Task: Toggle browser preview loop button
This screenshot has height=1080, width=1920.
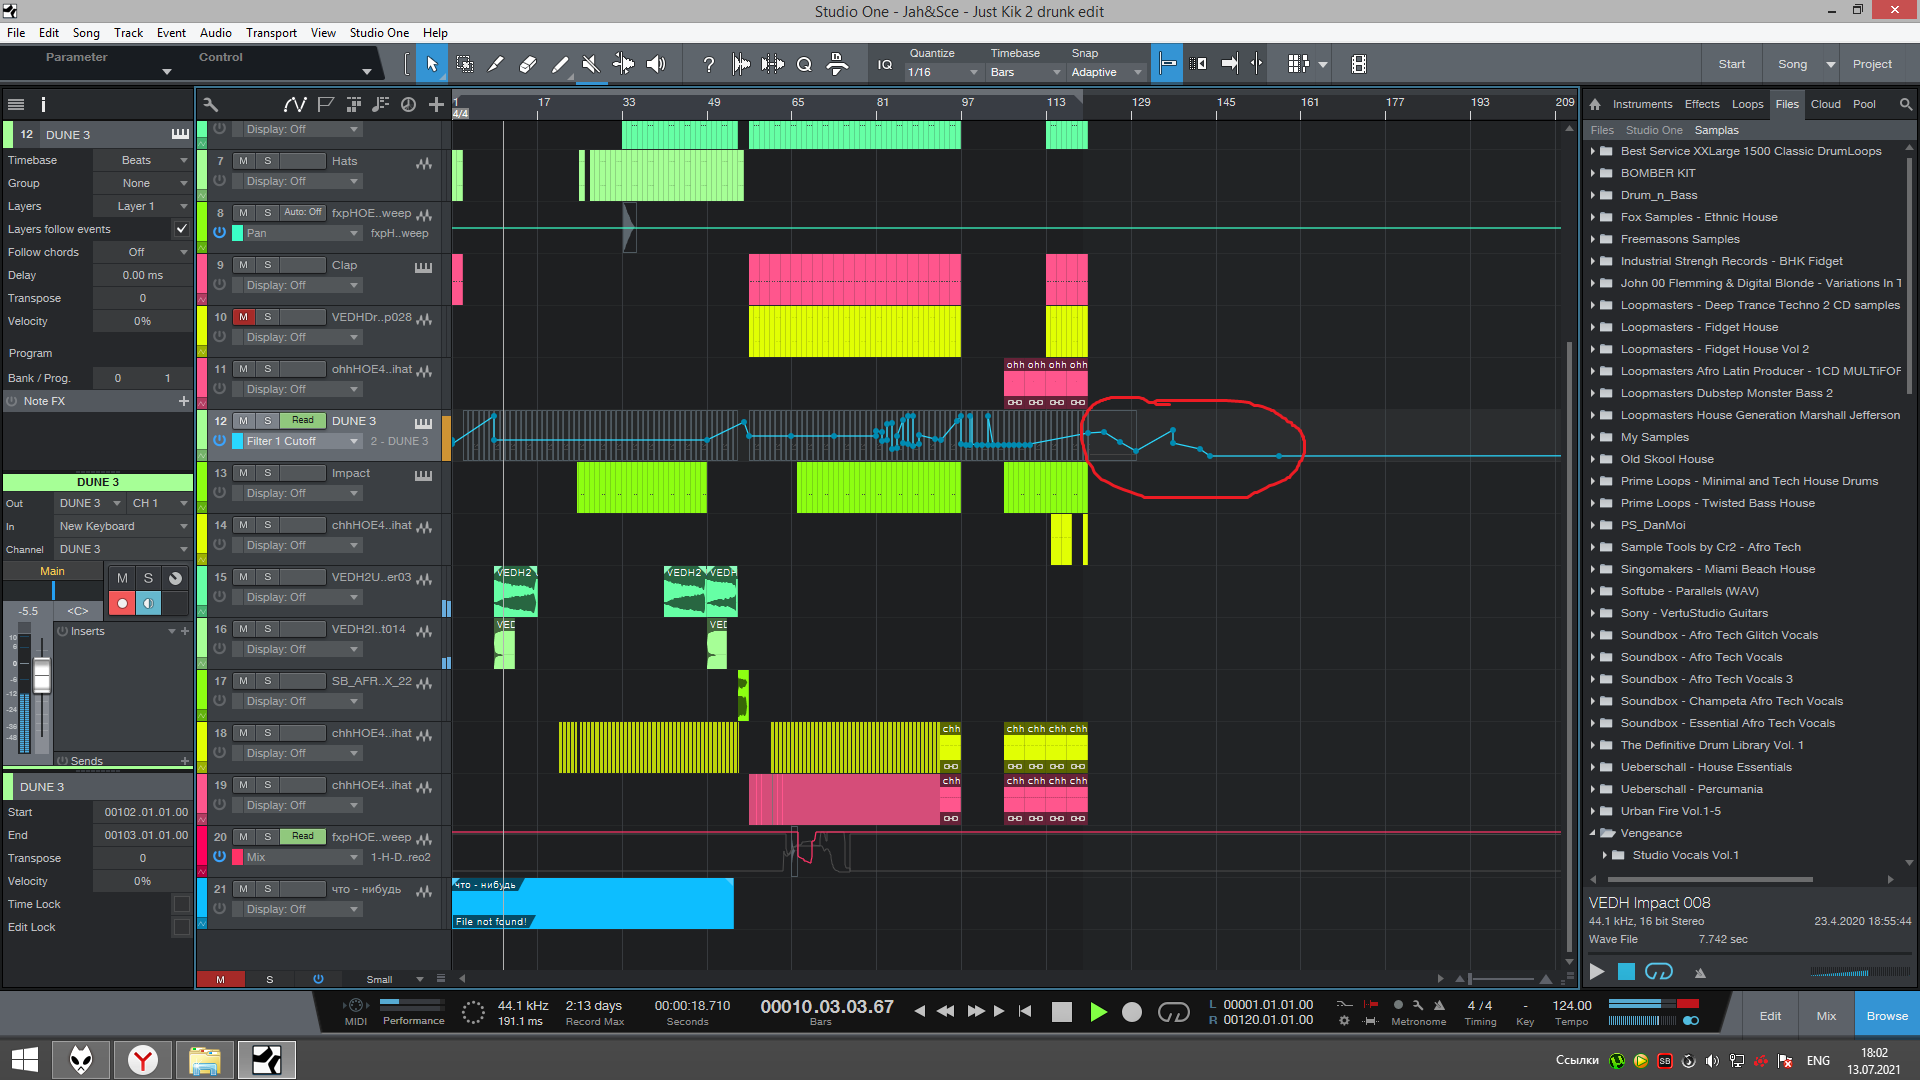Action: 1659,971
